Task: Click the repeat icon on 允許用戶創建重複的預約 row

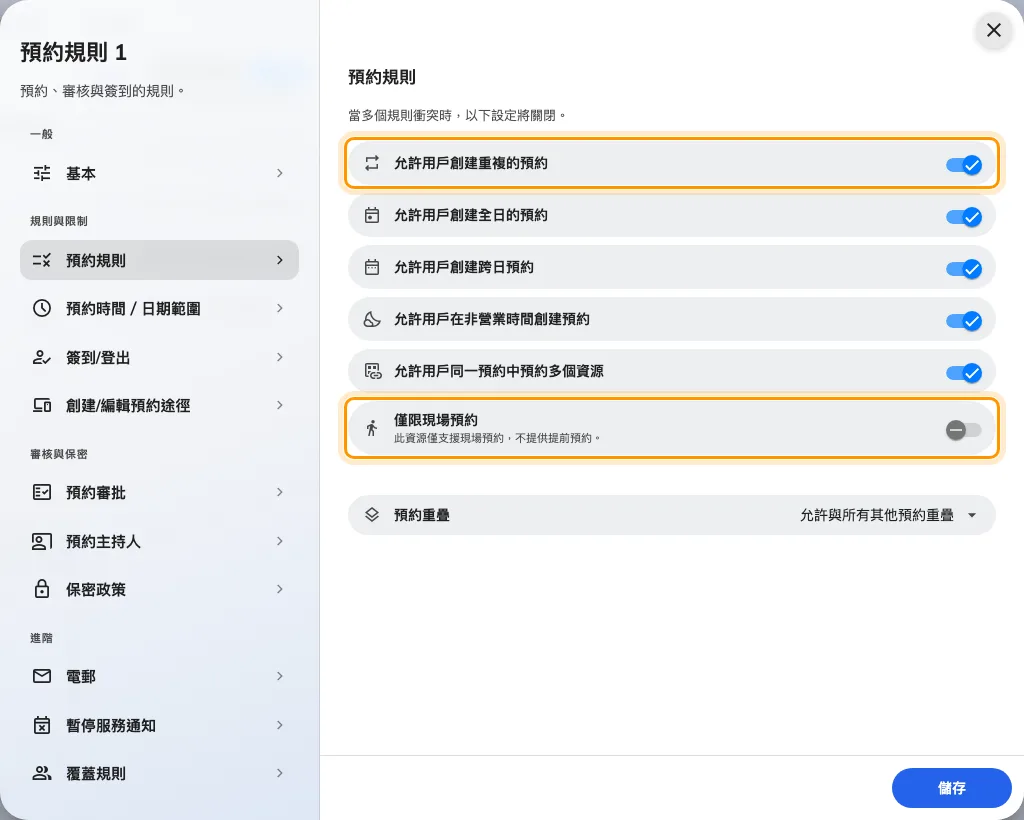Action: [x=372, y=163]
